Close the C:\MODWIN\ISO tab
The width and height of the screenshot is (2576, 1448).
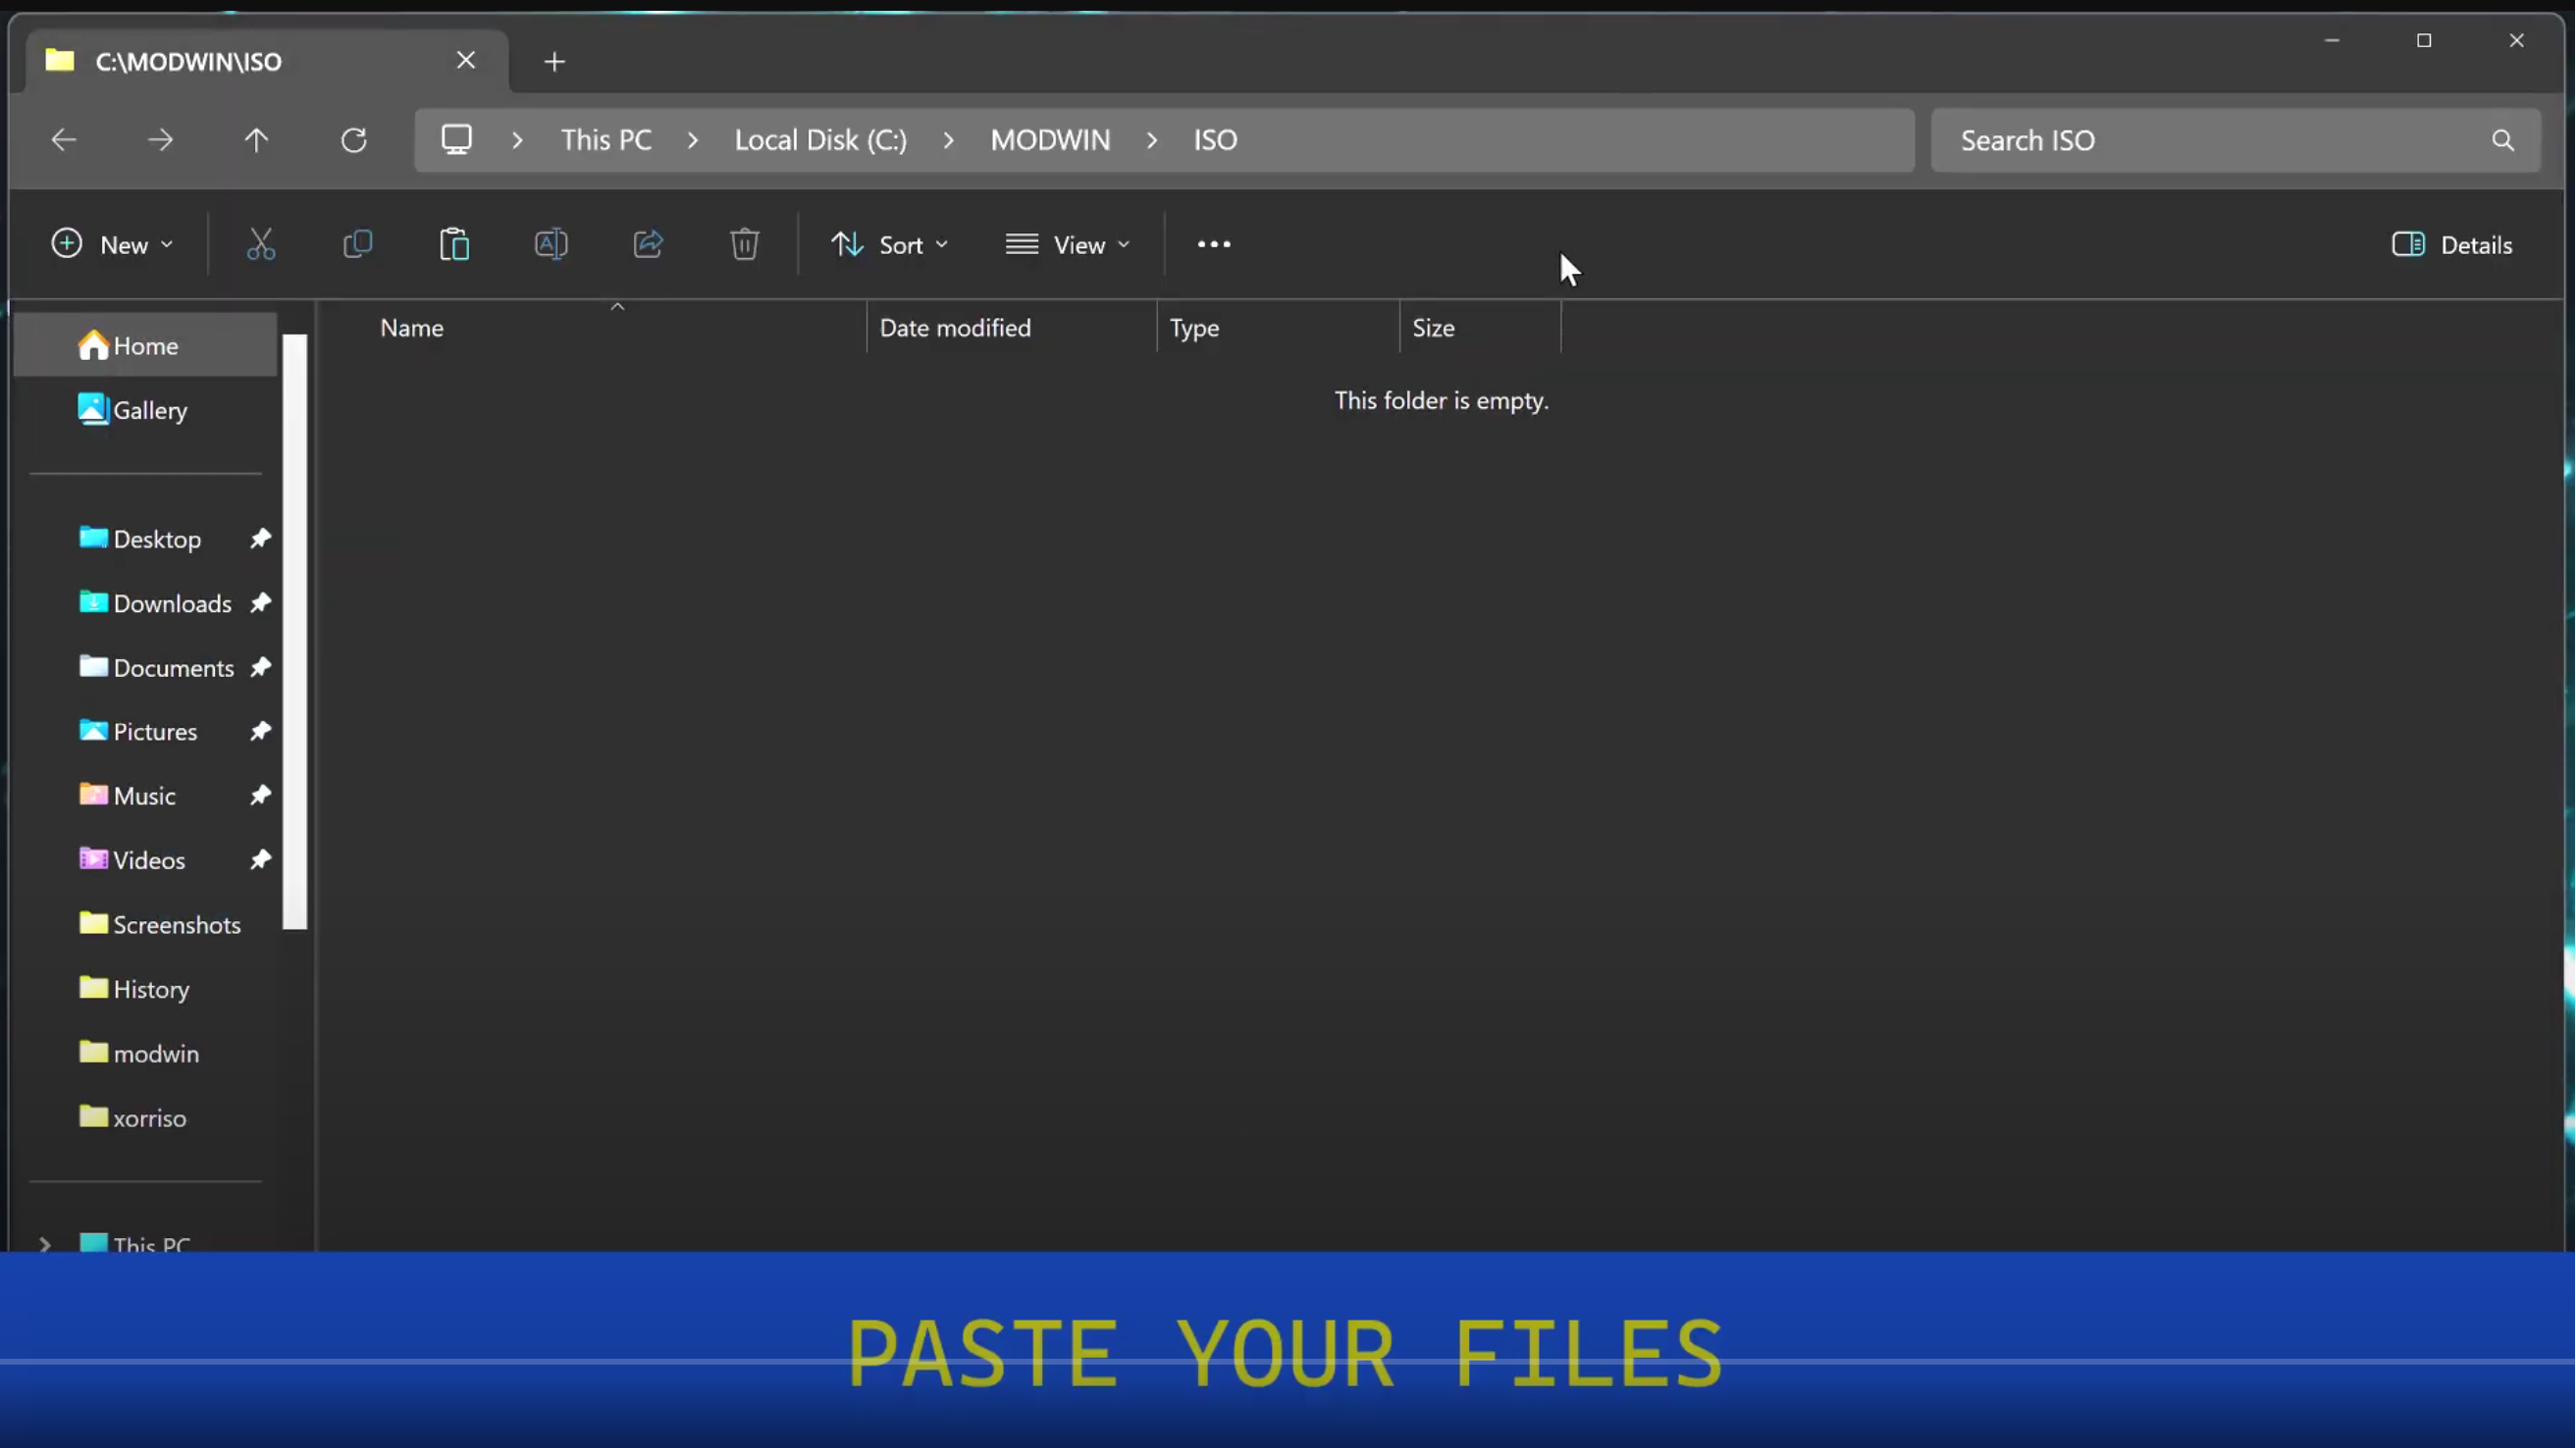point(466,61)
